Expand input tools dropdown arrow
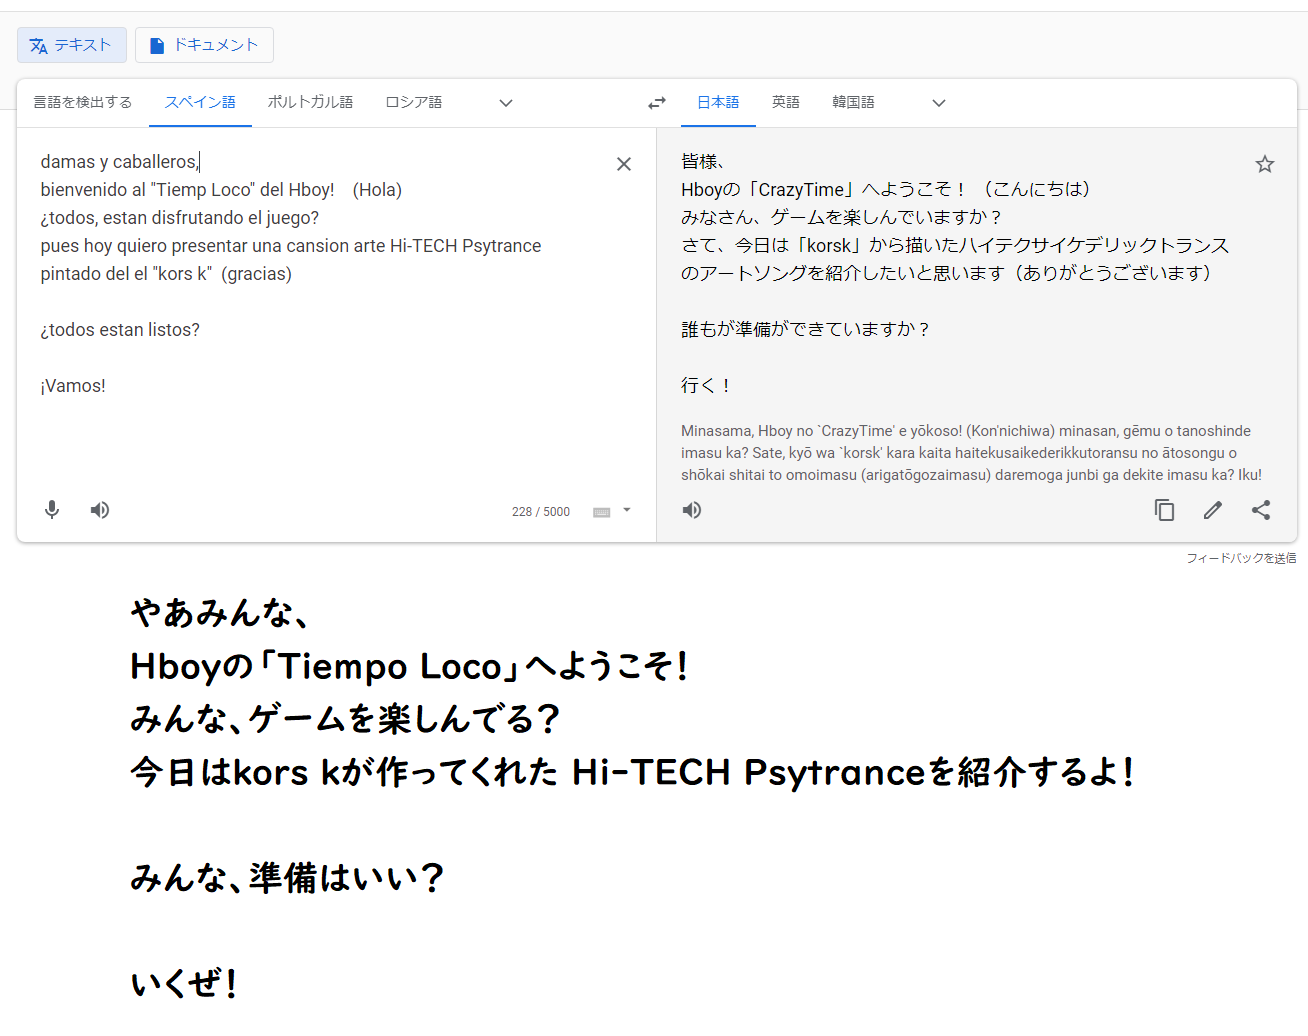The height and width of the screenshot is (1036, 1308). pos(627,510)
